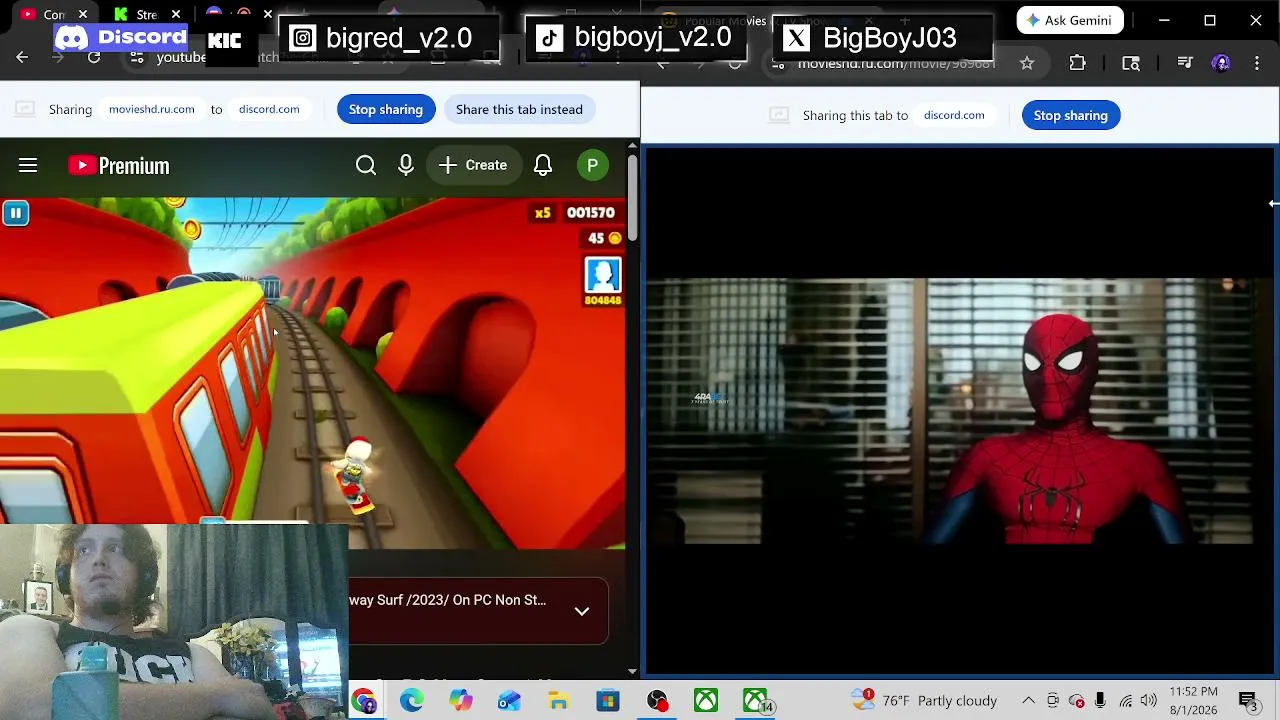Go back in the YouTube browser window

coord(22,58)
